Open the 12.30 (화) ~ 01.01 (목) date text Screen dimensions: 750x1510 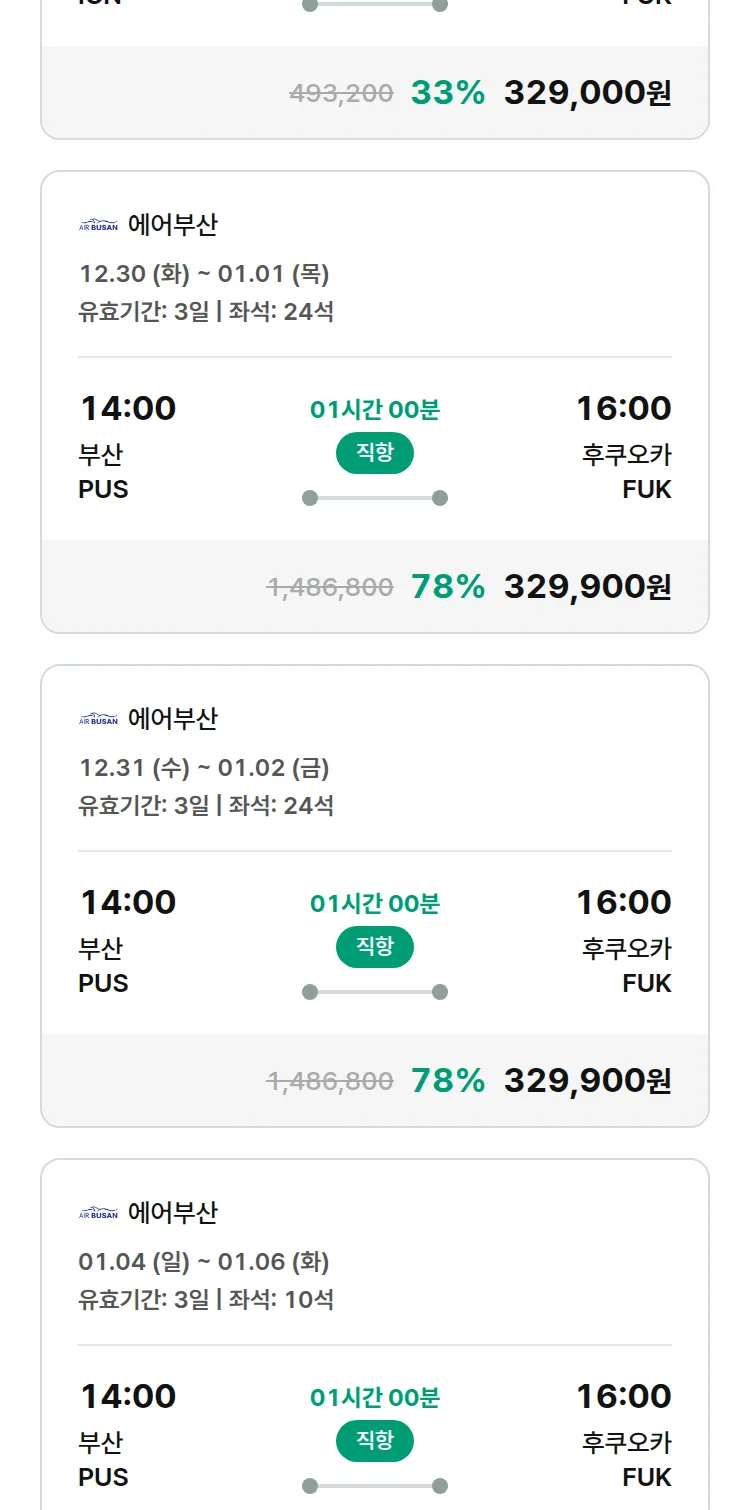coord(204,274)
